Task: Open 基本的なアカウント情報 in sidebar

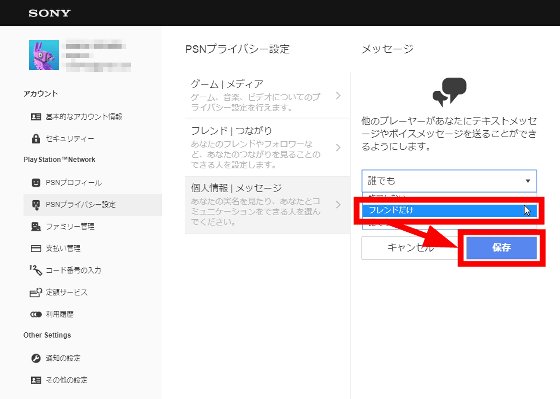Action: pyautogui.click(x=84, y=116)
